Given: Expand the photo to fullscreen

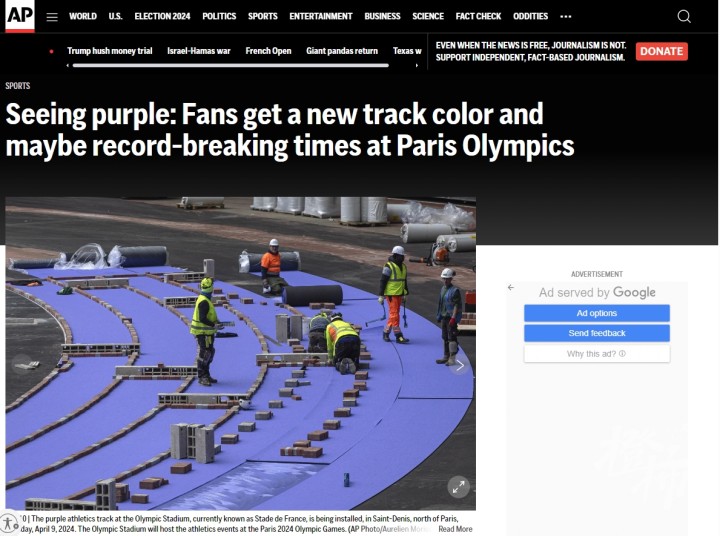Looking at the screenshot, I should 458,487.
